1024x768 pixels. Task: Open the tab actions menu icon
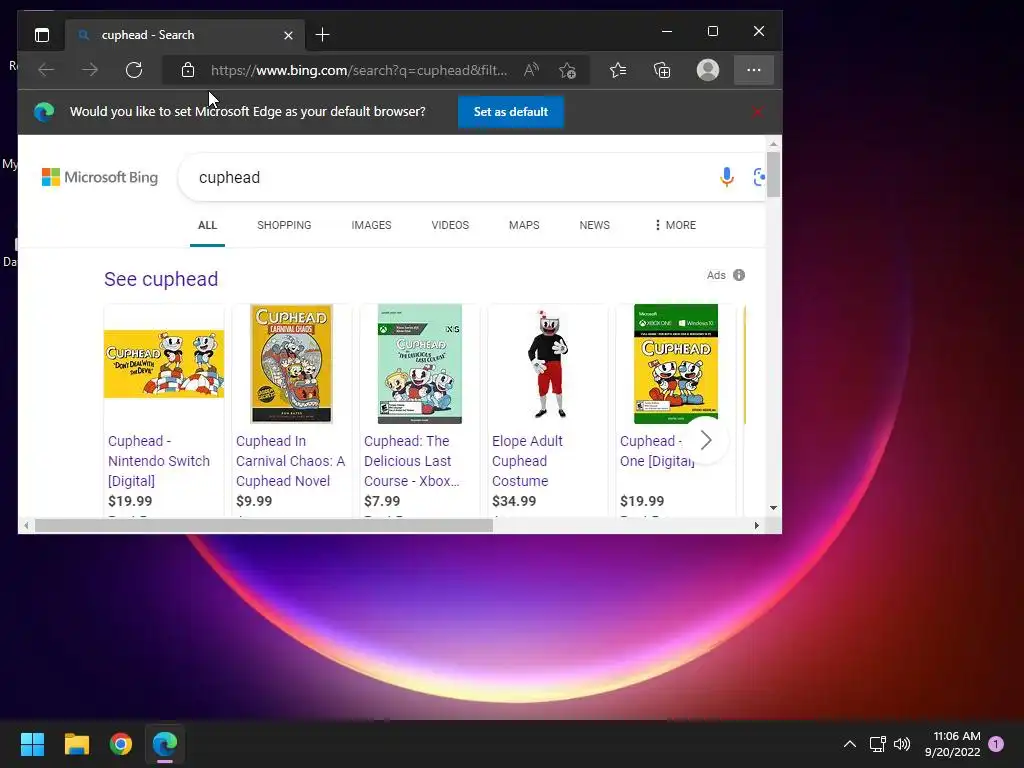42,35
